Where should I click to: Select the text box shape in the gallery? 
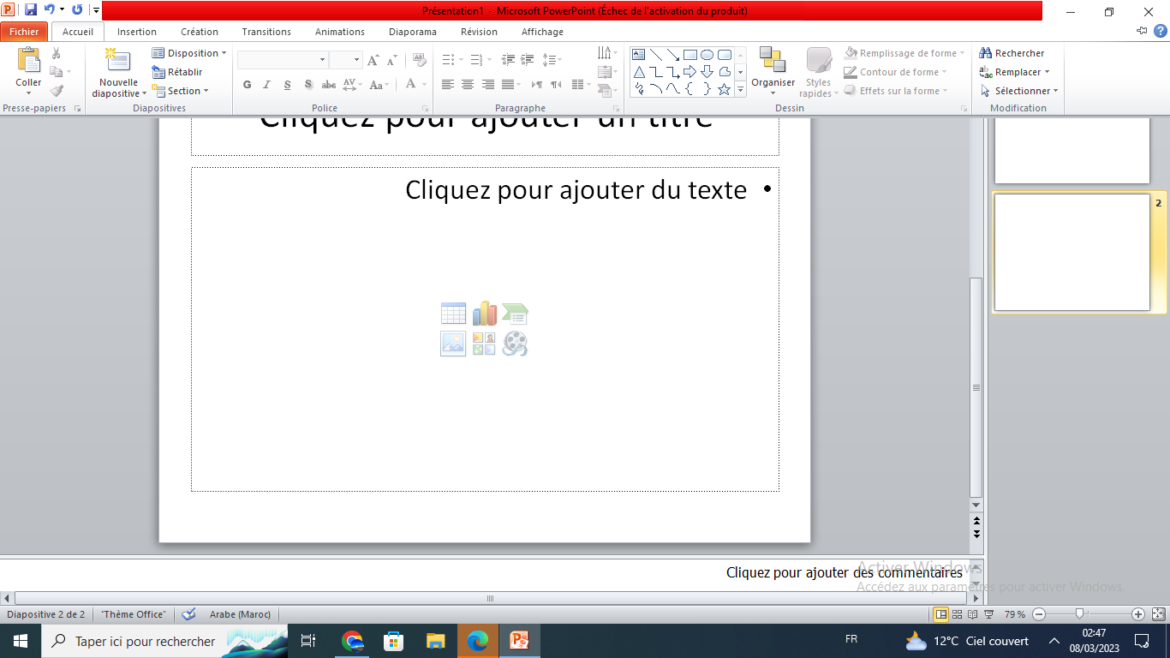(x=639, y=54)
